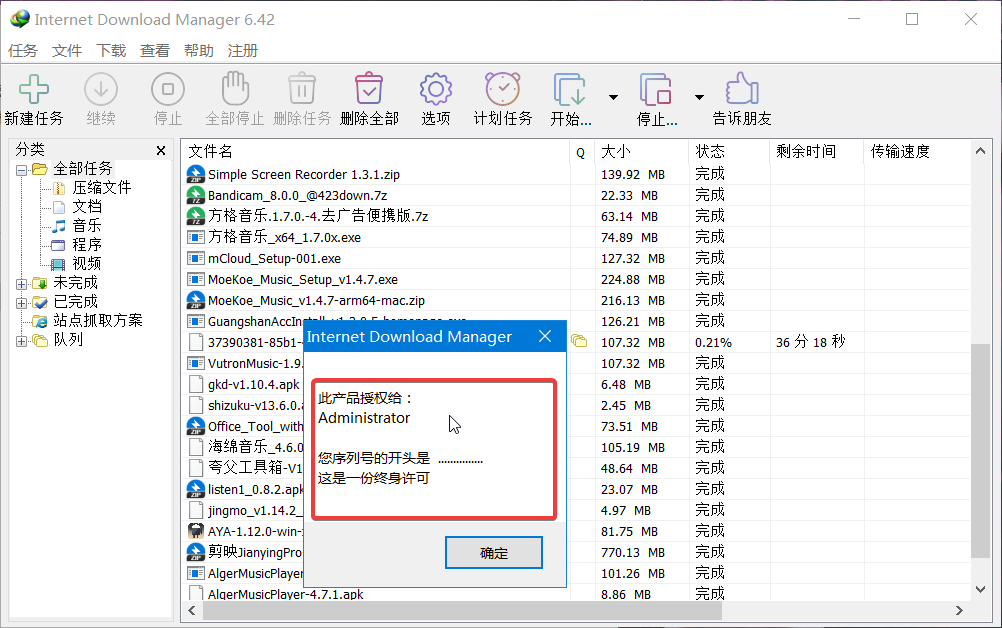Image resolution: width=1002 pixels, height=628 pixels.
Task: Click the 继续 (Resume) download icon
Action: point(100,90)
